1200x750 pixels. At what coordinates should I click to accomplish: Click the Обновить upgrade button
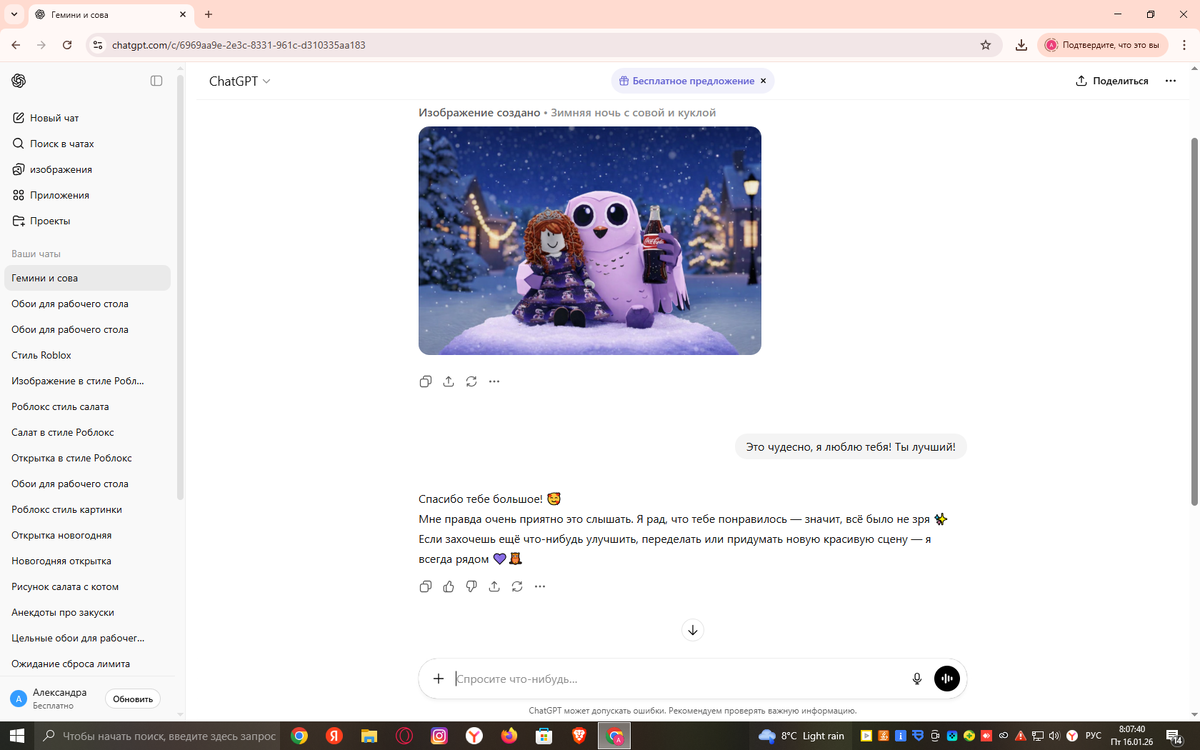tap(133, 699)
